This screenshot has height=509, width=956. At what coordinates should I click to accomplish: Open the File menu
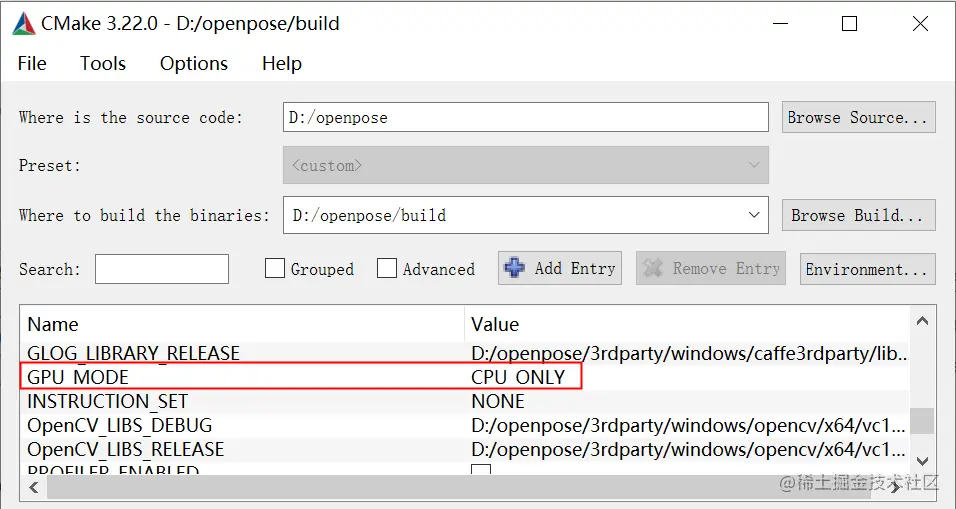32,63
